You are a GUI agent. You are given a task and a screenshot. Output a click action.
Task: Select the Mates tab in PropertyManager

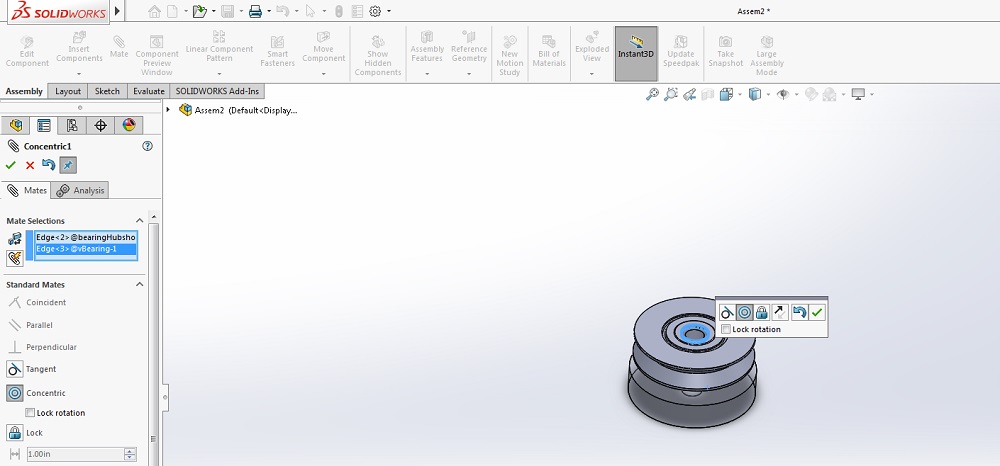click(27, 190)
